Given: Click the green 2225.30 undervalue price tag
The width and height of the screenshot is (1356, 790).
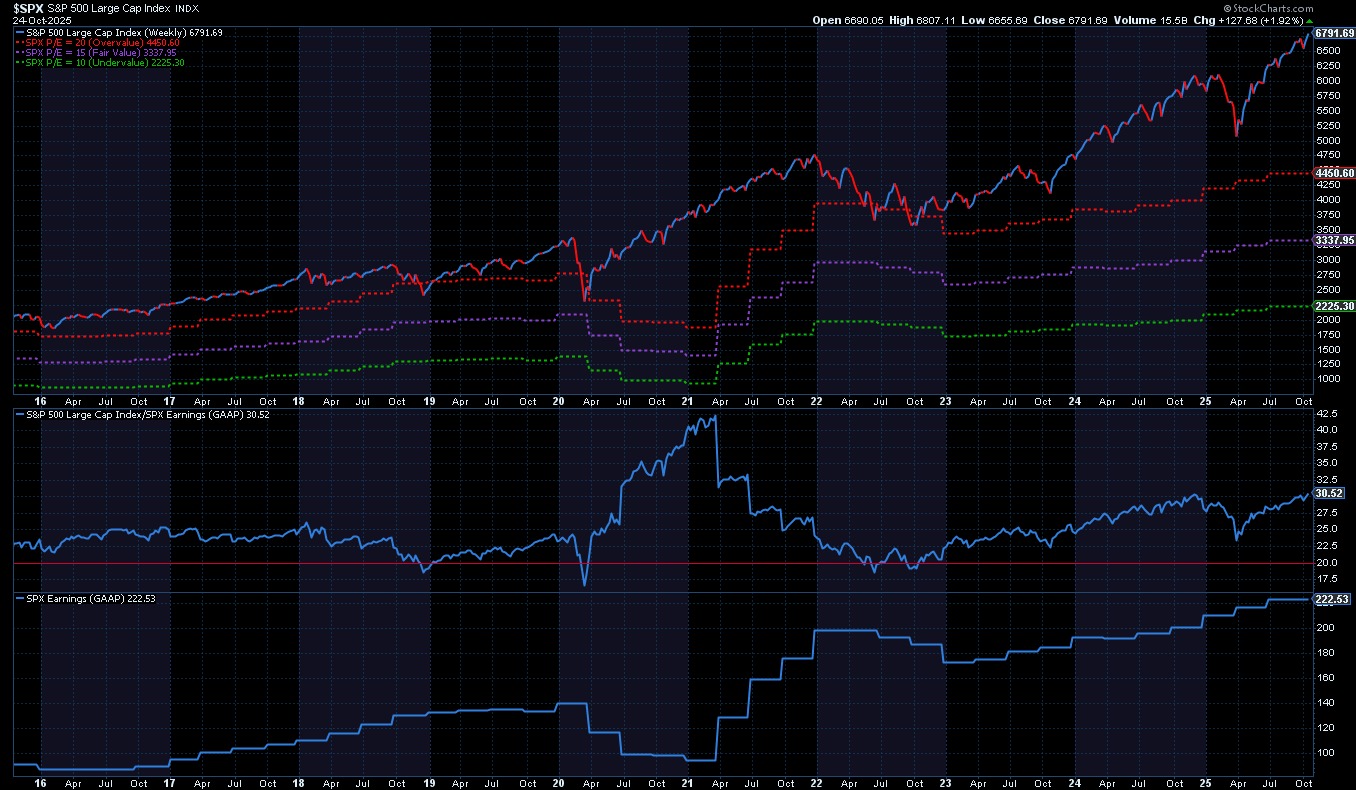Looking at the screenshot, I should [x=1334, y=306].
